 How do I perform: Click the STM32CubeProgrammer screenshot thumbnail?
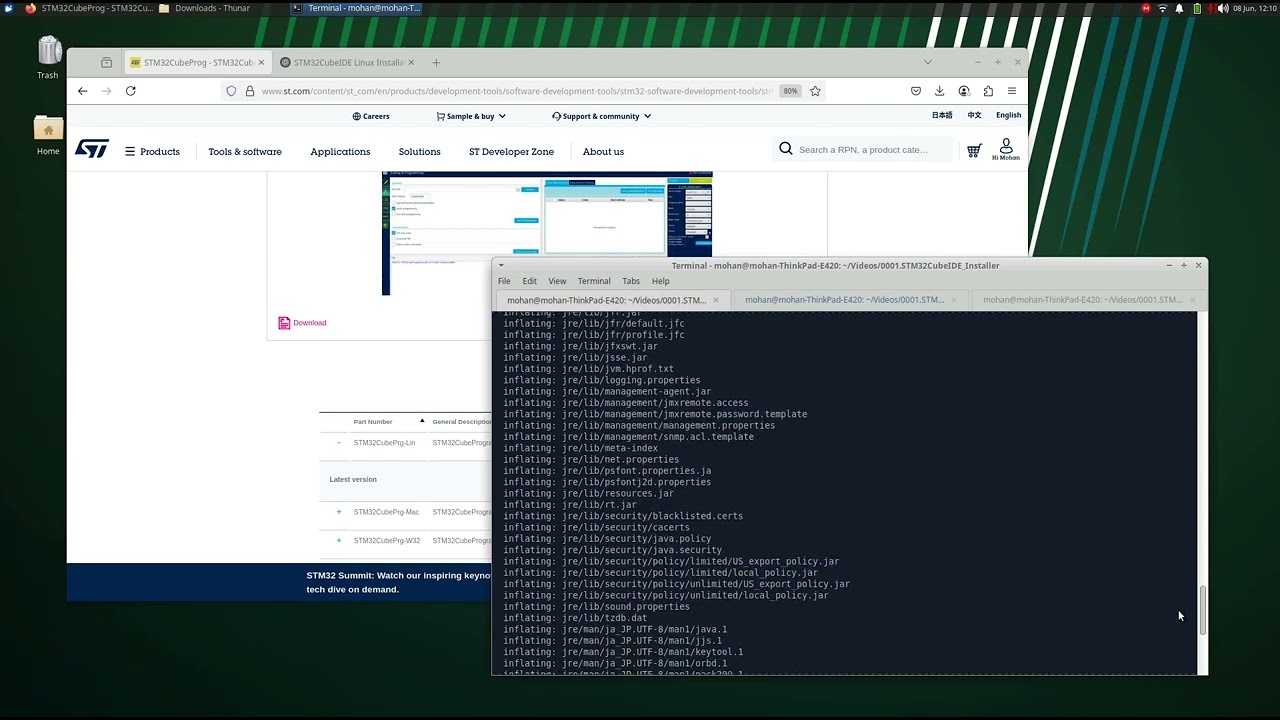(547, 234)
